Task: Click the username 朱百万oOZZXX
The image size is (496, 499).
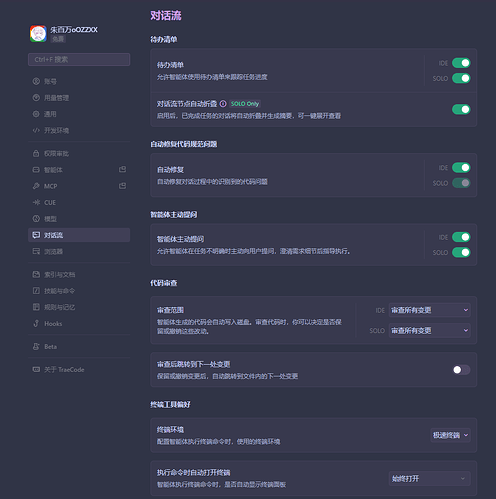Action: pos(74,30)
